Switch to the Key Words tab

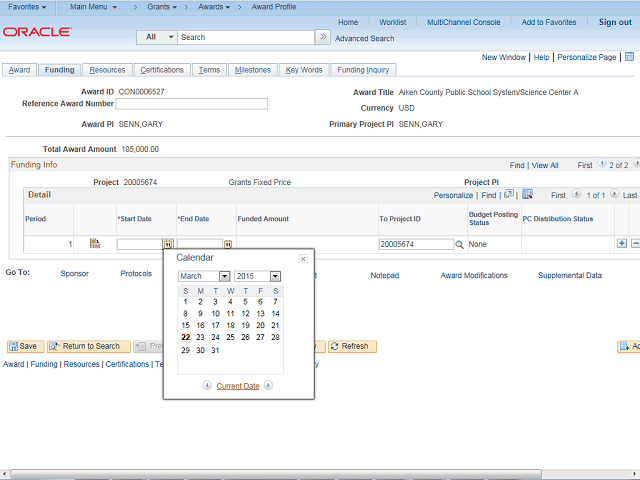[x=304, y=70]
